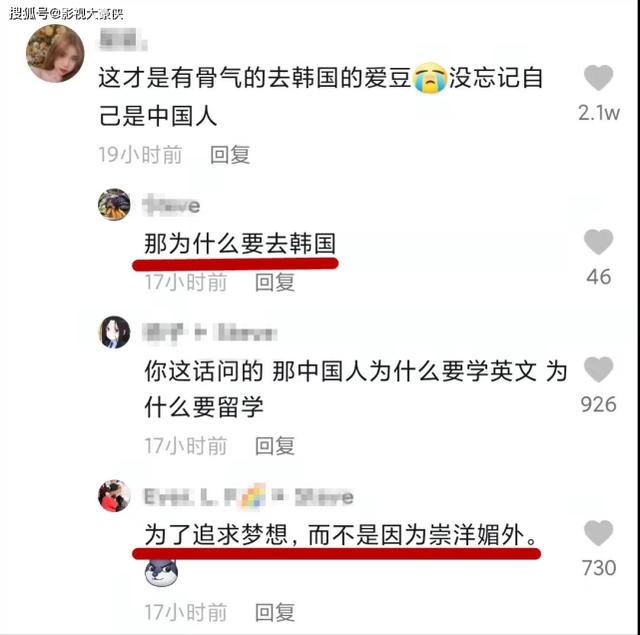Like the comment with 46 likes

pos(598,242)
